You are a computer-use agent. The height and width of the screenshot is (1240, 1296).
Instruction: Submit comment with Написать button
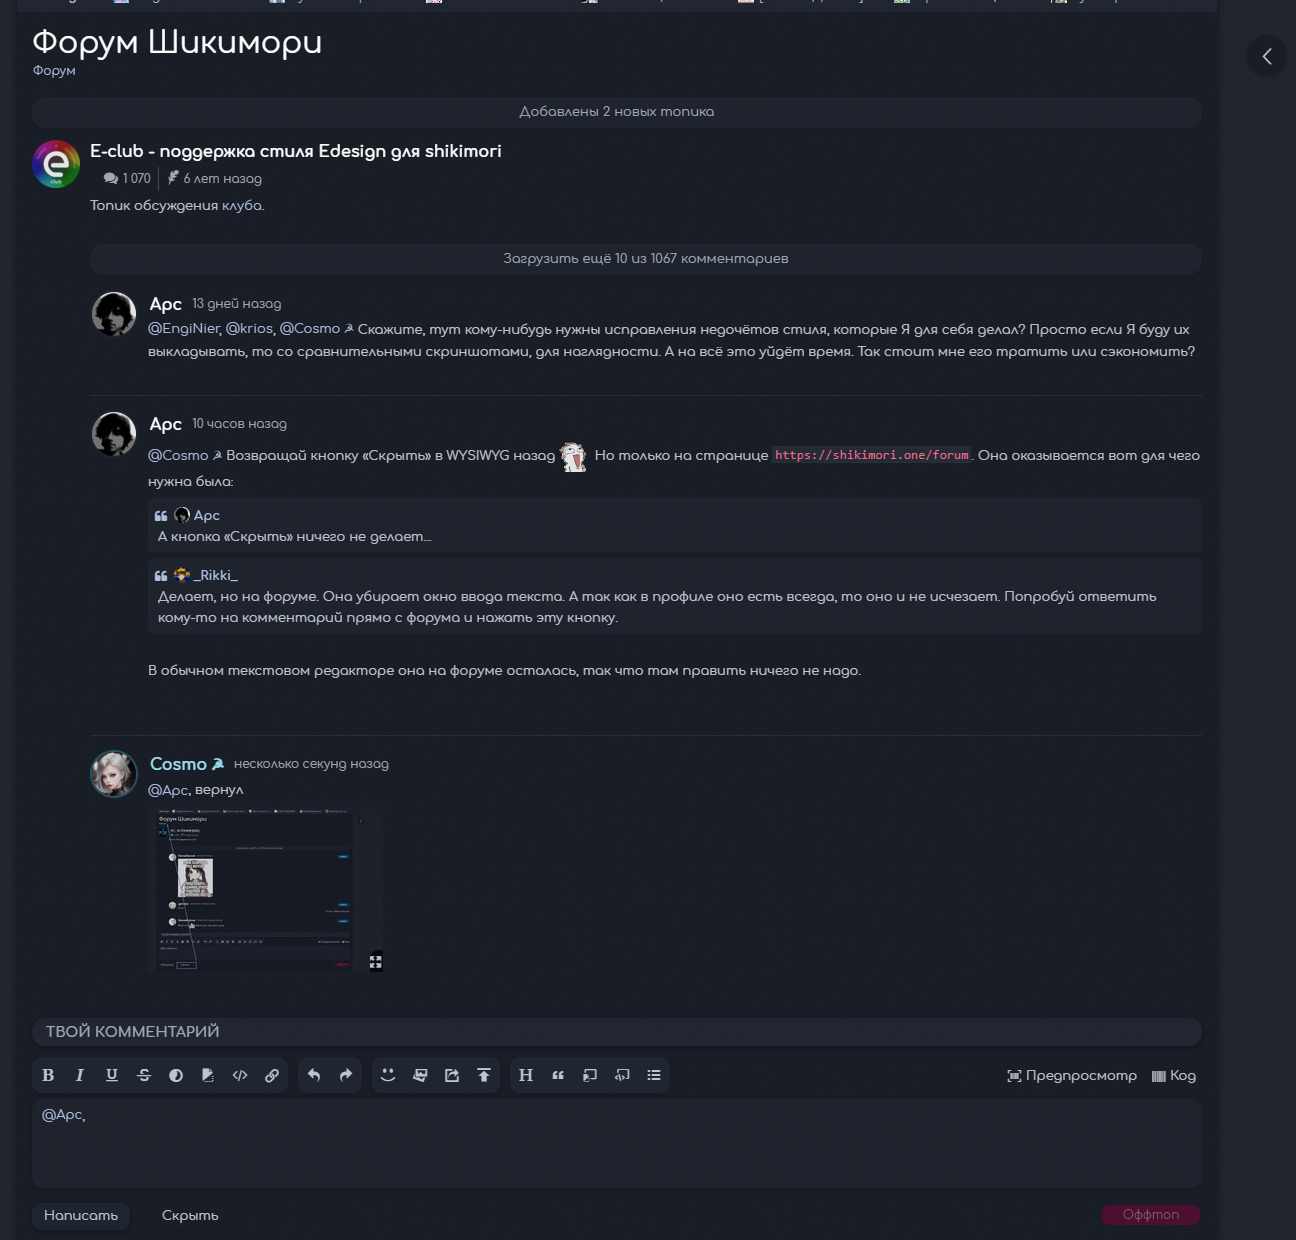[81, 1216]
